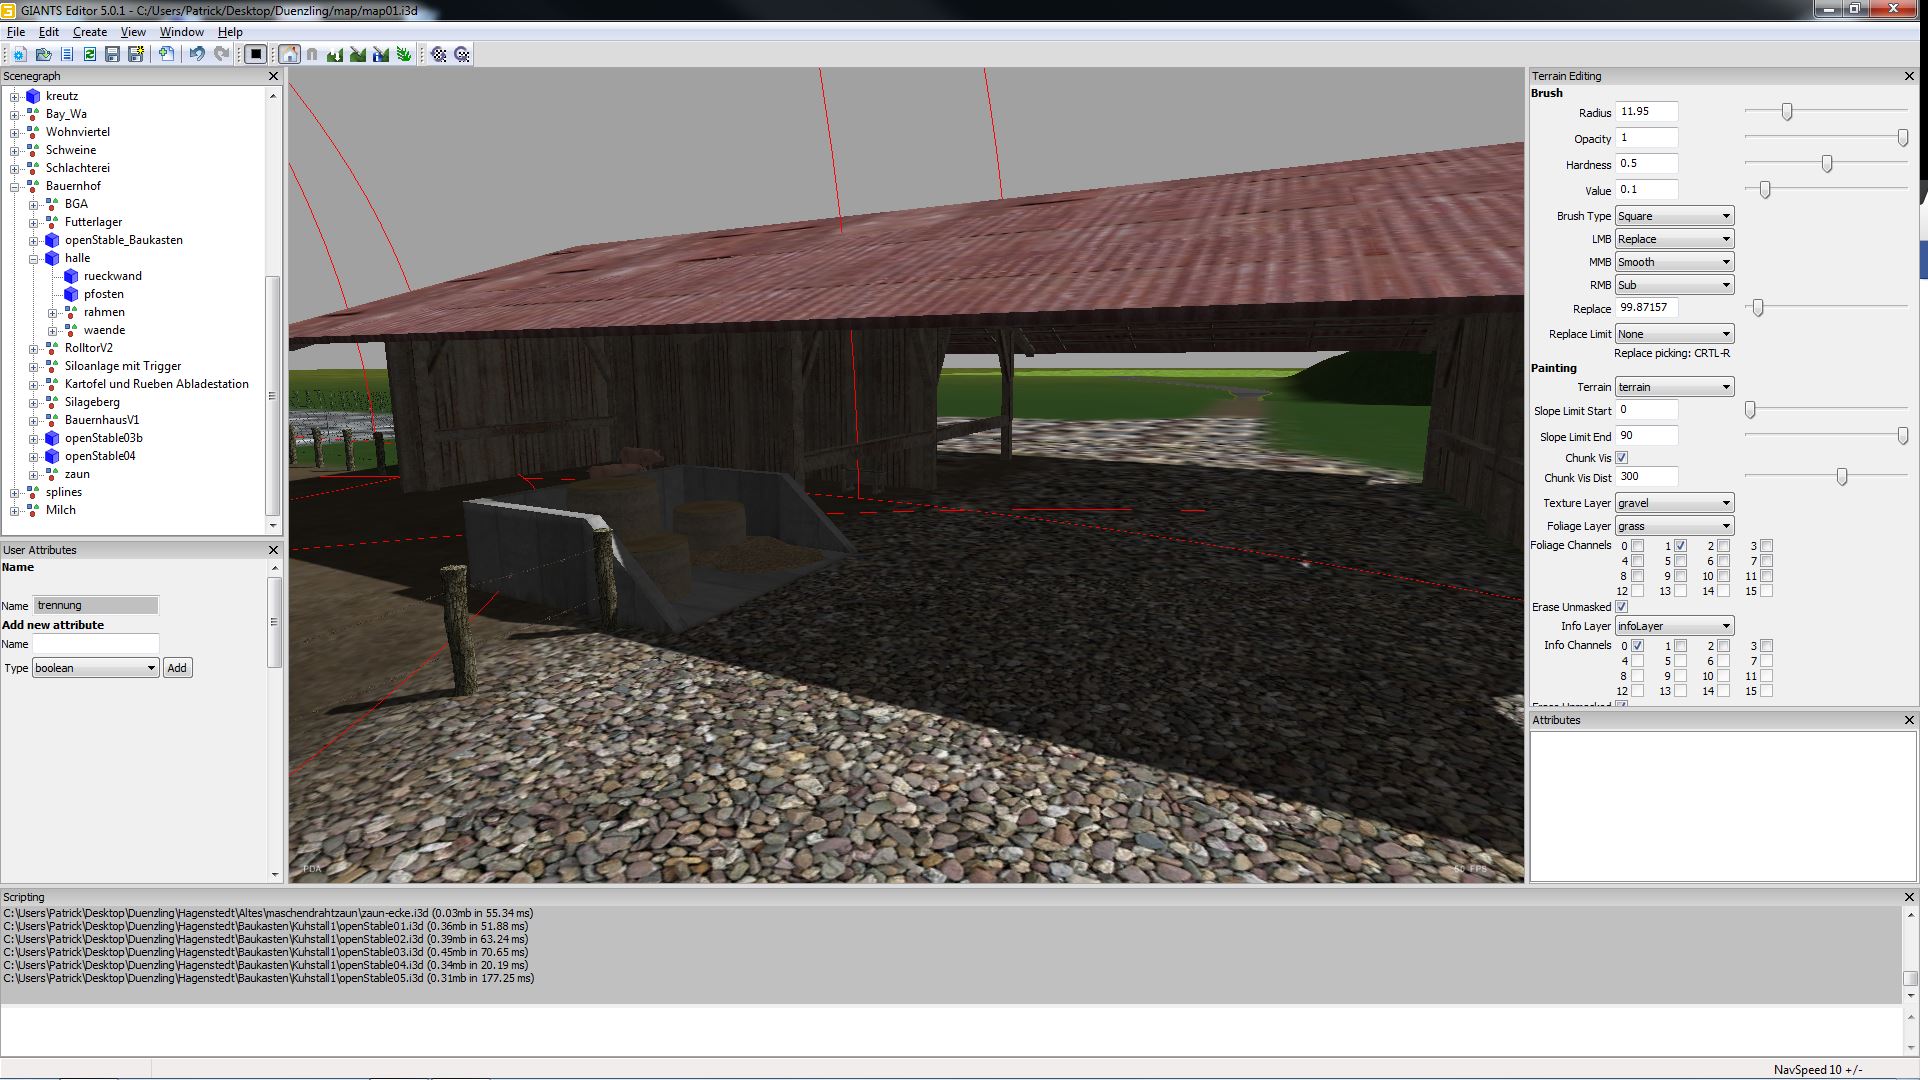Adjust the Hardness slider handle
This screenshot has height=1080, width=1928.
point(1827,164)
